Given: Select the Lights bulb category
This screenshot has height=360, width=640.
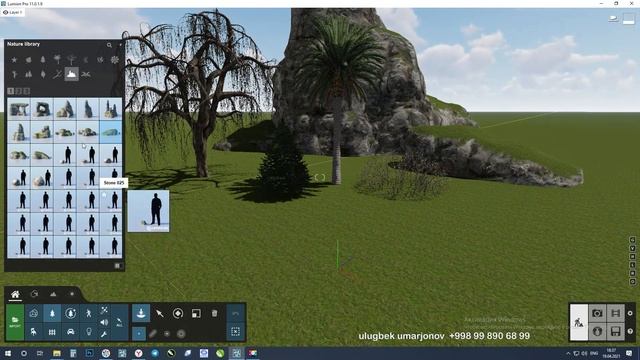Looking at the screenshot, I should coord(89,331).
